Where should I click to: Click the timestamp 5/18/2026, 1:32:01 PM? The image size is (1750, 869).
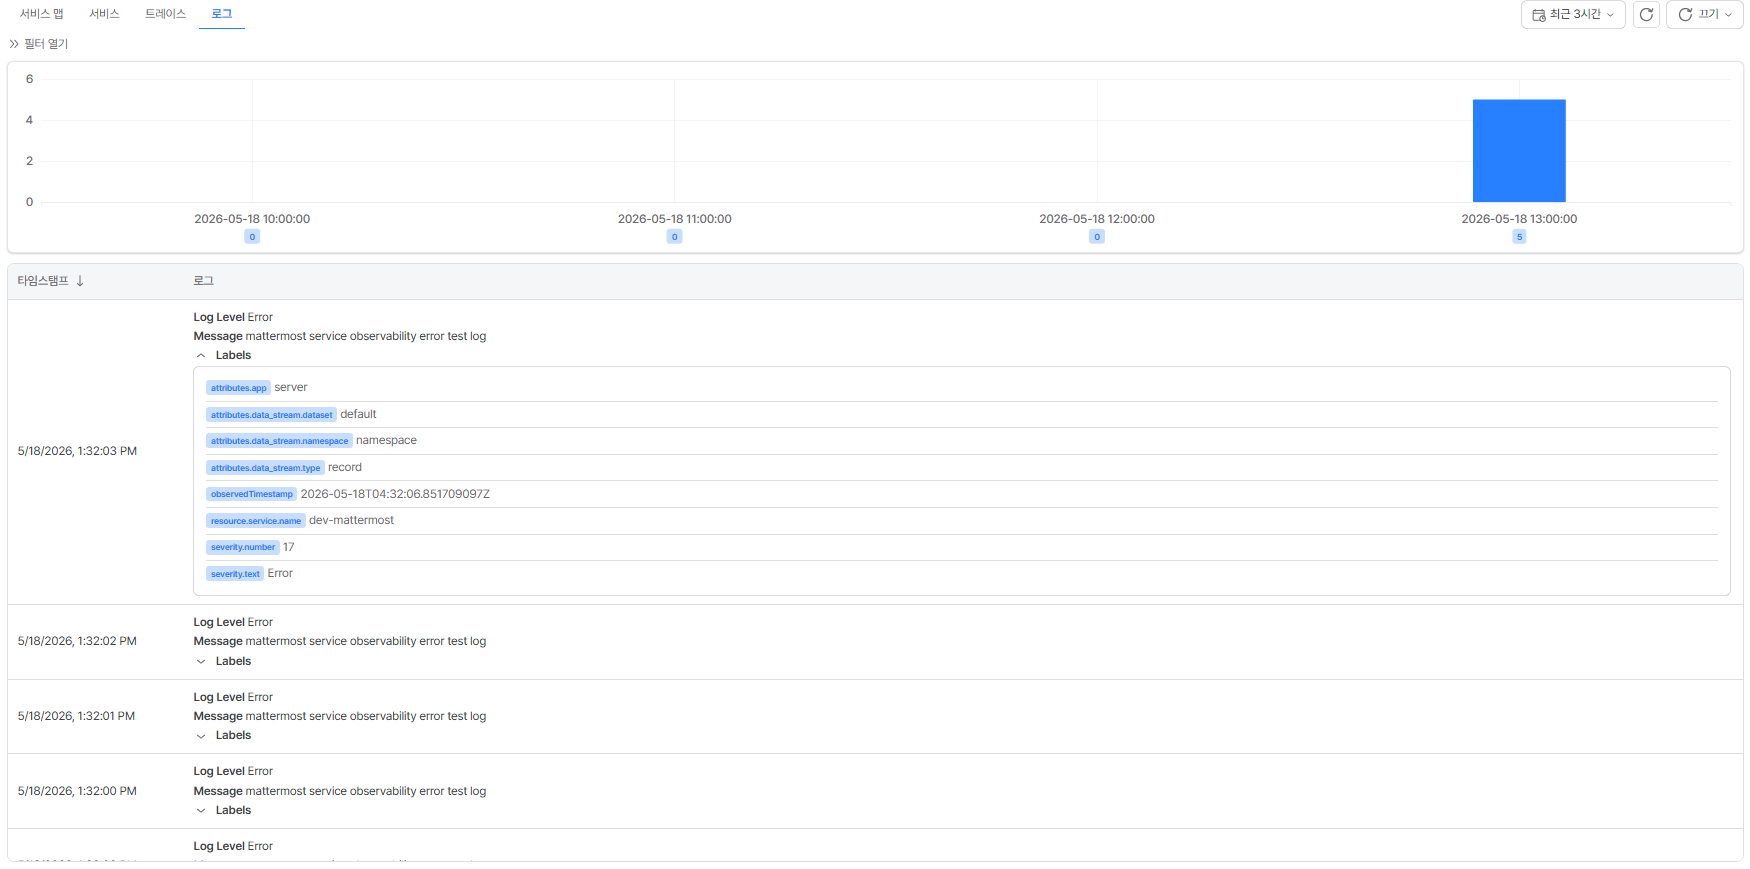pos(76,717)
